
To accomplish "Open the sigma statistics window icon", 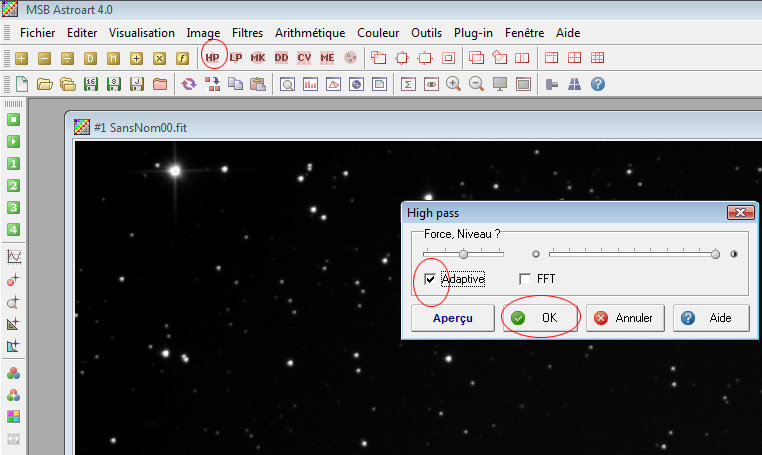I will [x=408, y=84].
